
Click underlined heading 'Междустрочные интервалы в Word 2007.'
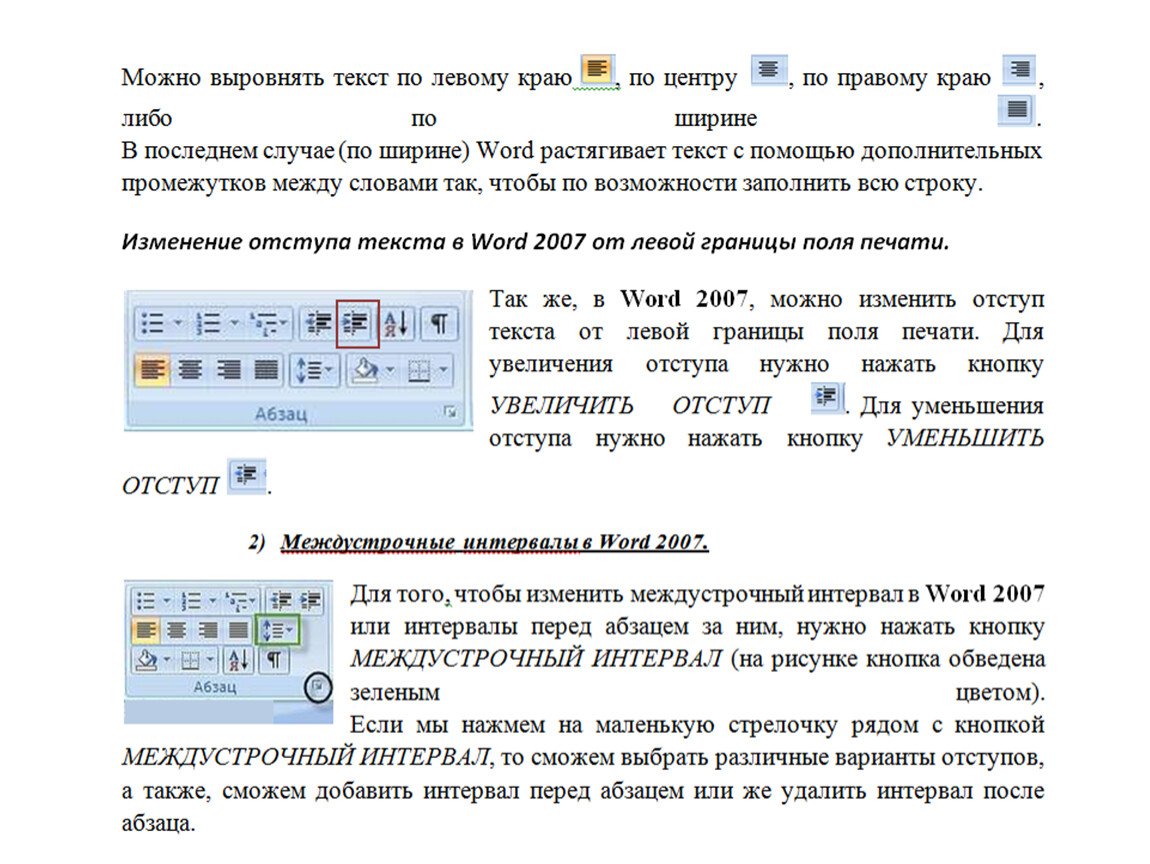494,542
